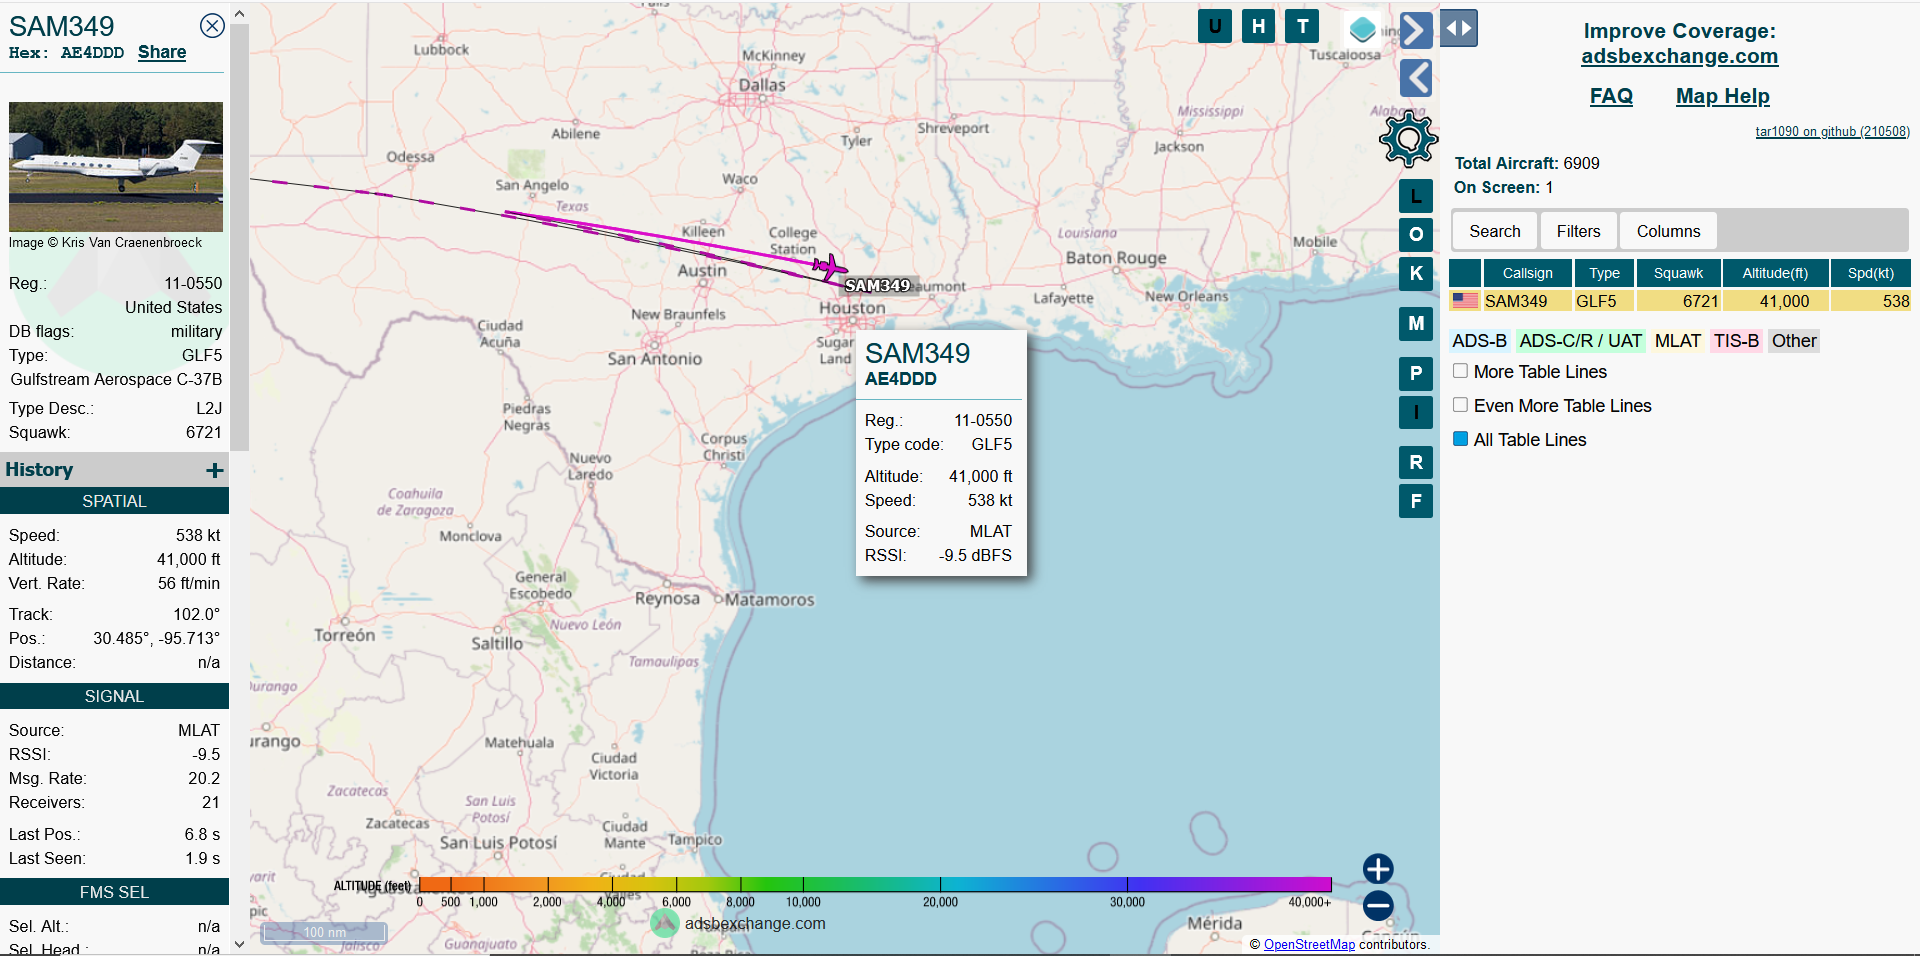This screenshot has height=956, width=1920.
Task: Open tar1090 on github link
Action: (1832, 131)
